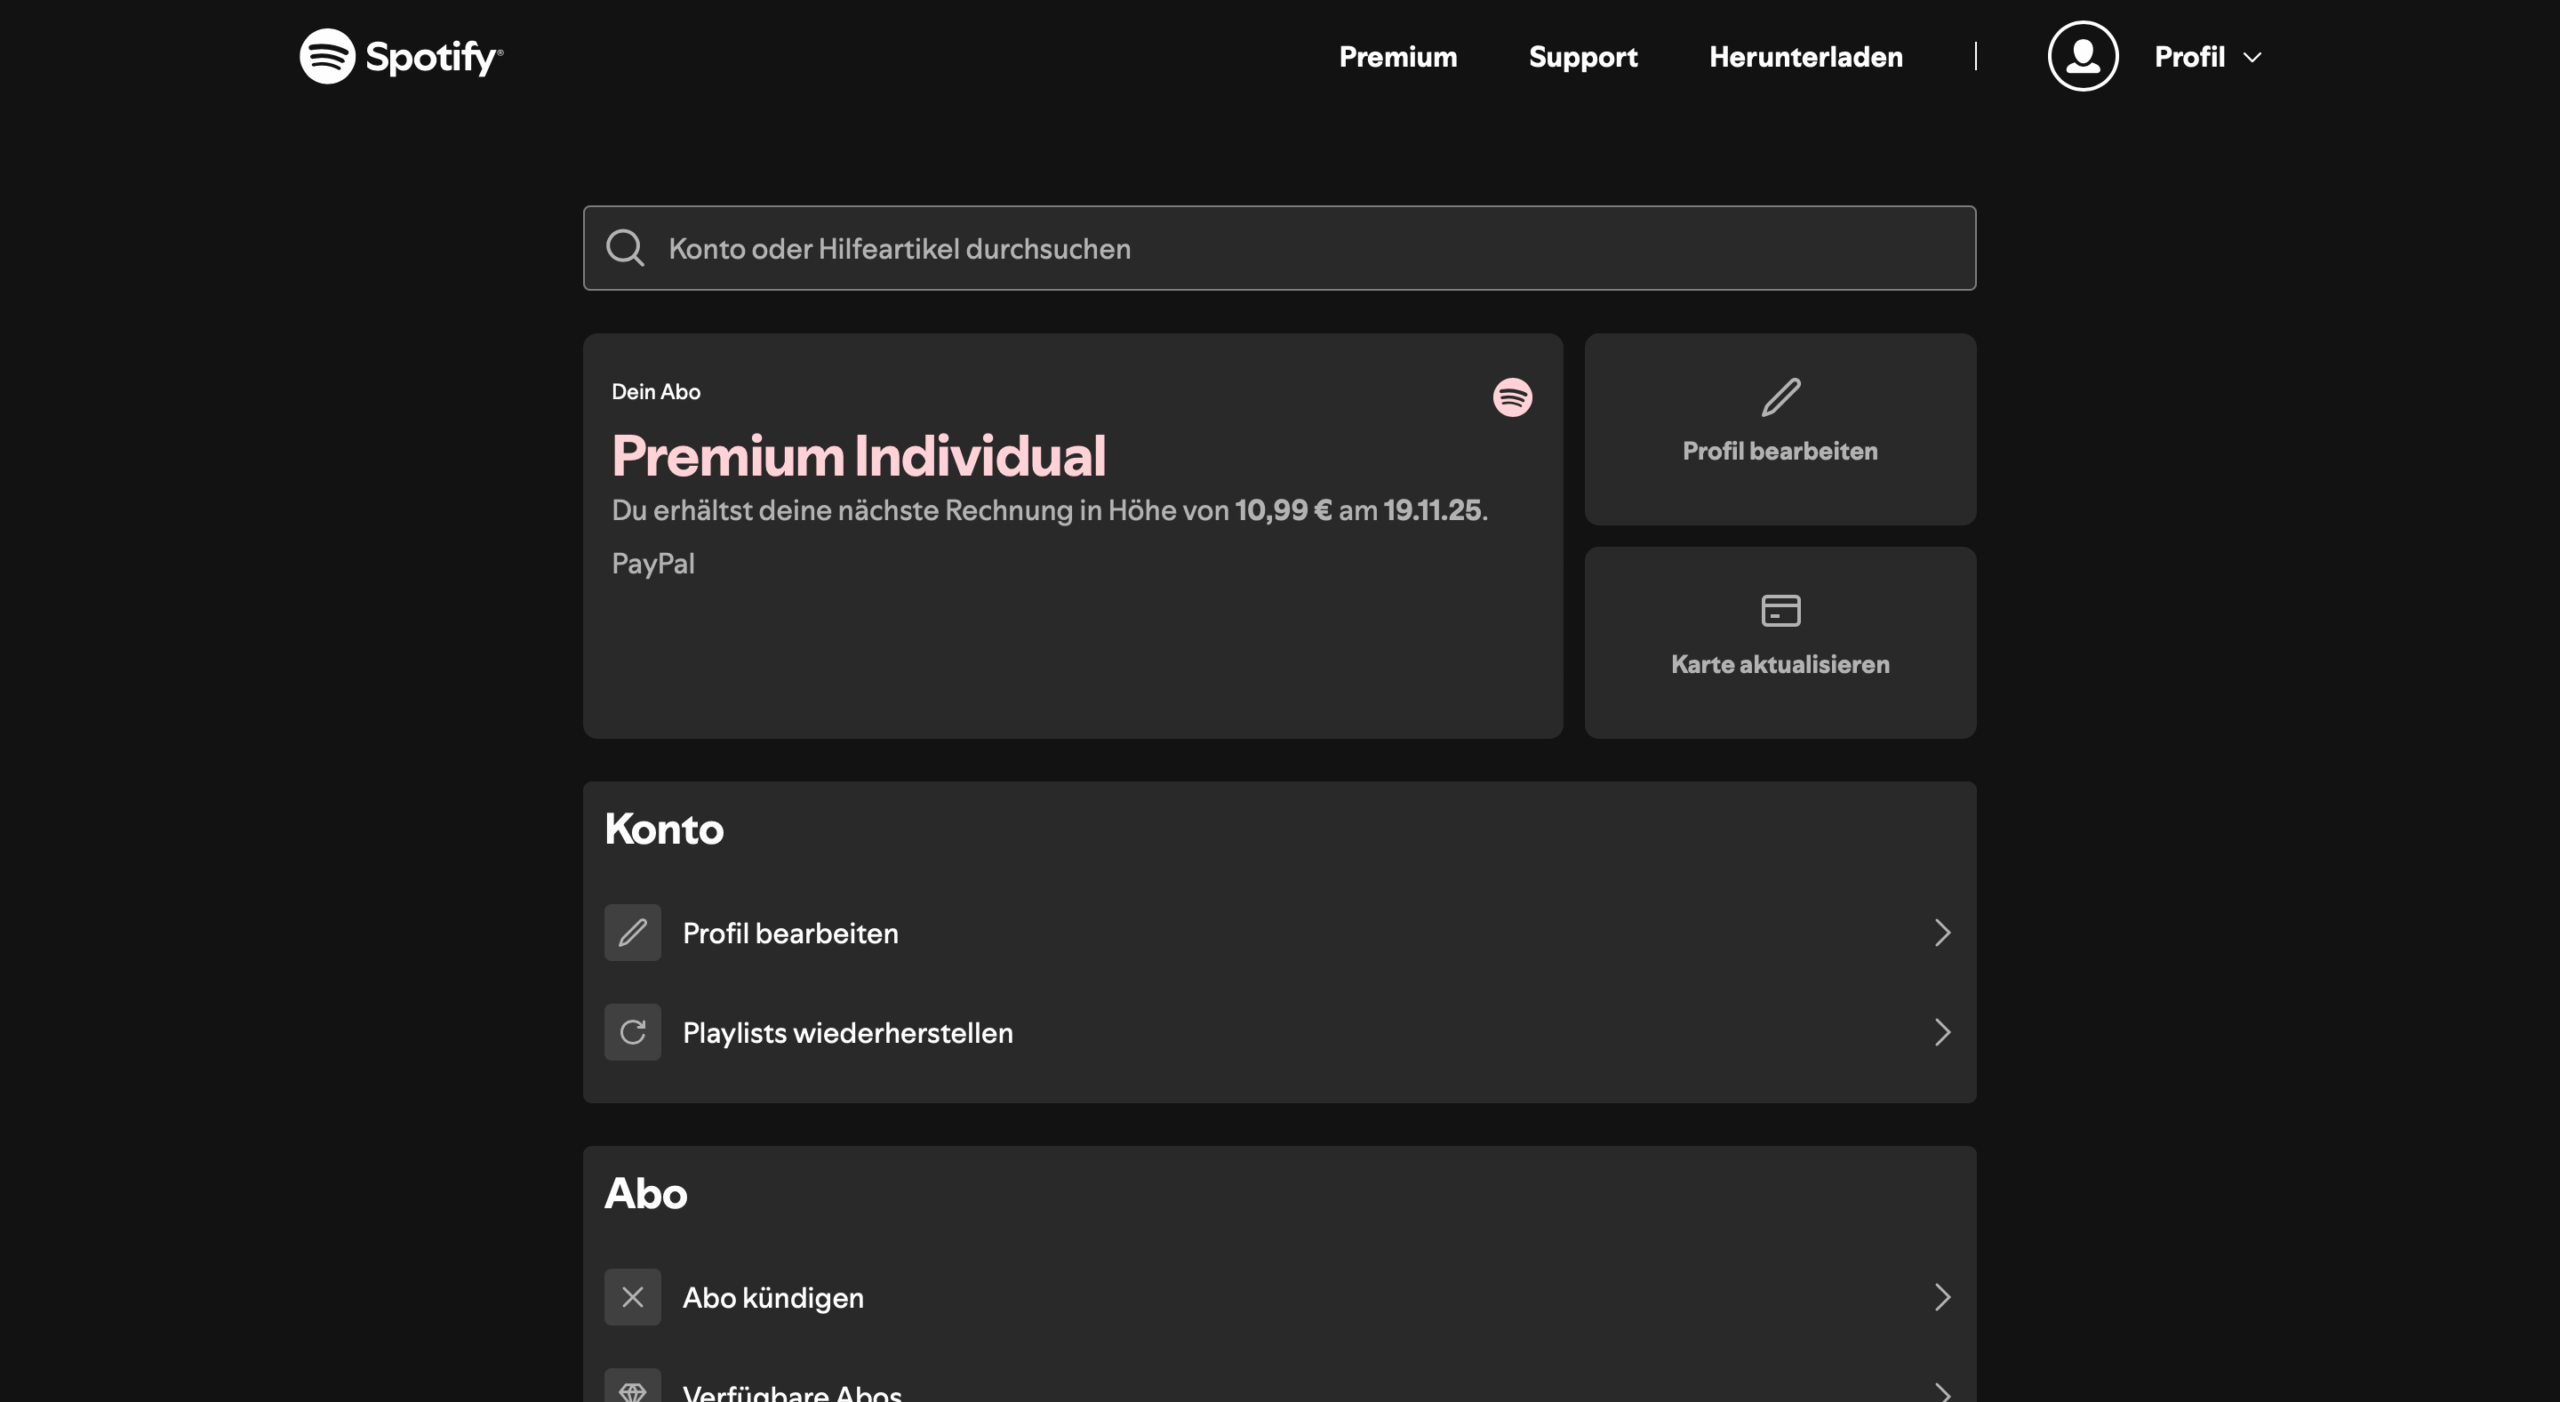Click the profile avatar icon

[x=2083, y=56]
